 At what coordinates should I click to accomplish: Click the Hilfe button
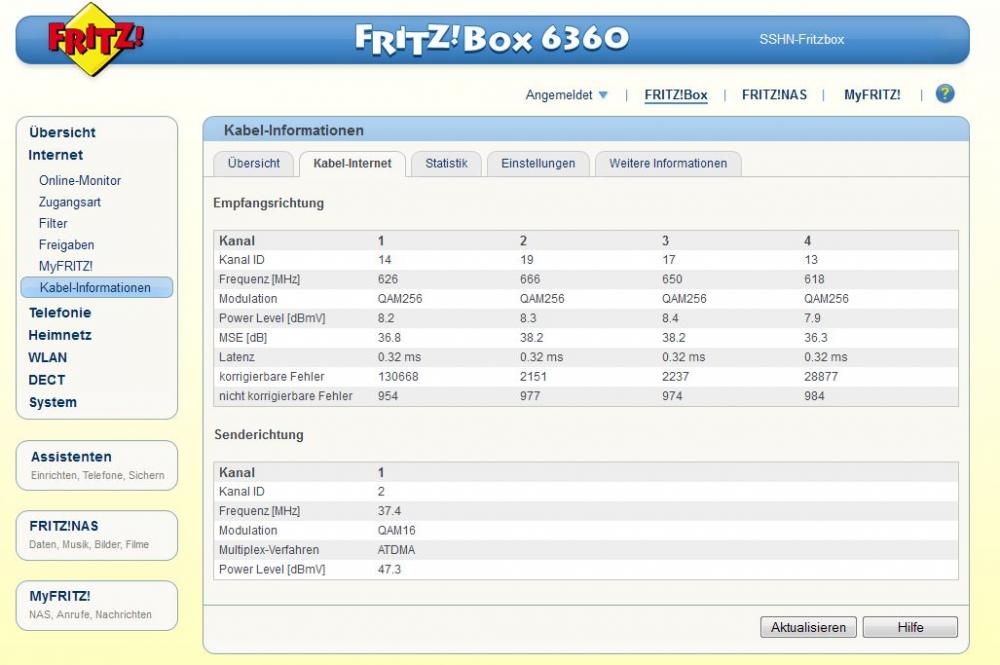(x=910, y=628)
